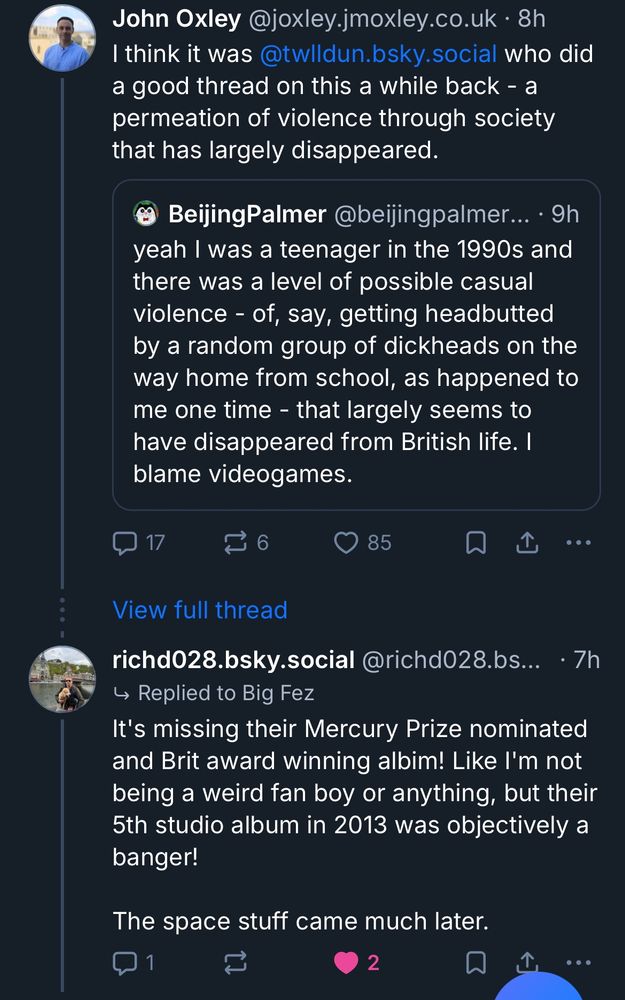This screenshot has width=625, height=1000.
Task: Open the richd028.bsky.social display name
Action: [x=233, y=660]
